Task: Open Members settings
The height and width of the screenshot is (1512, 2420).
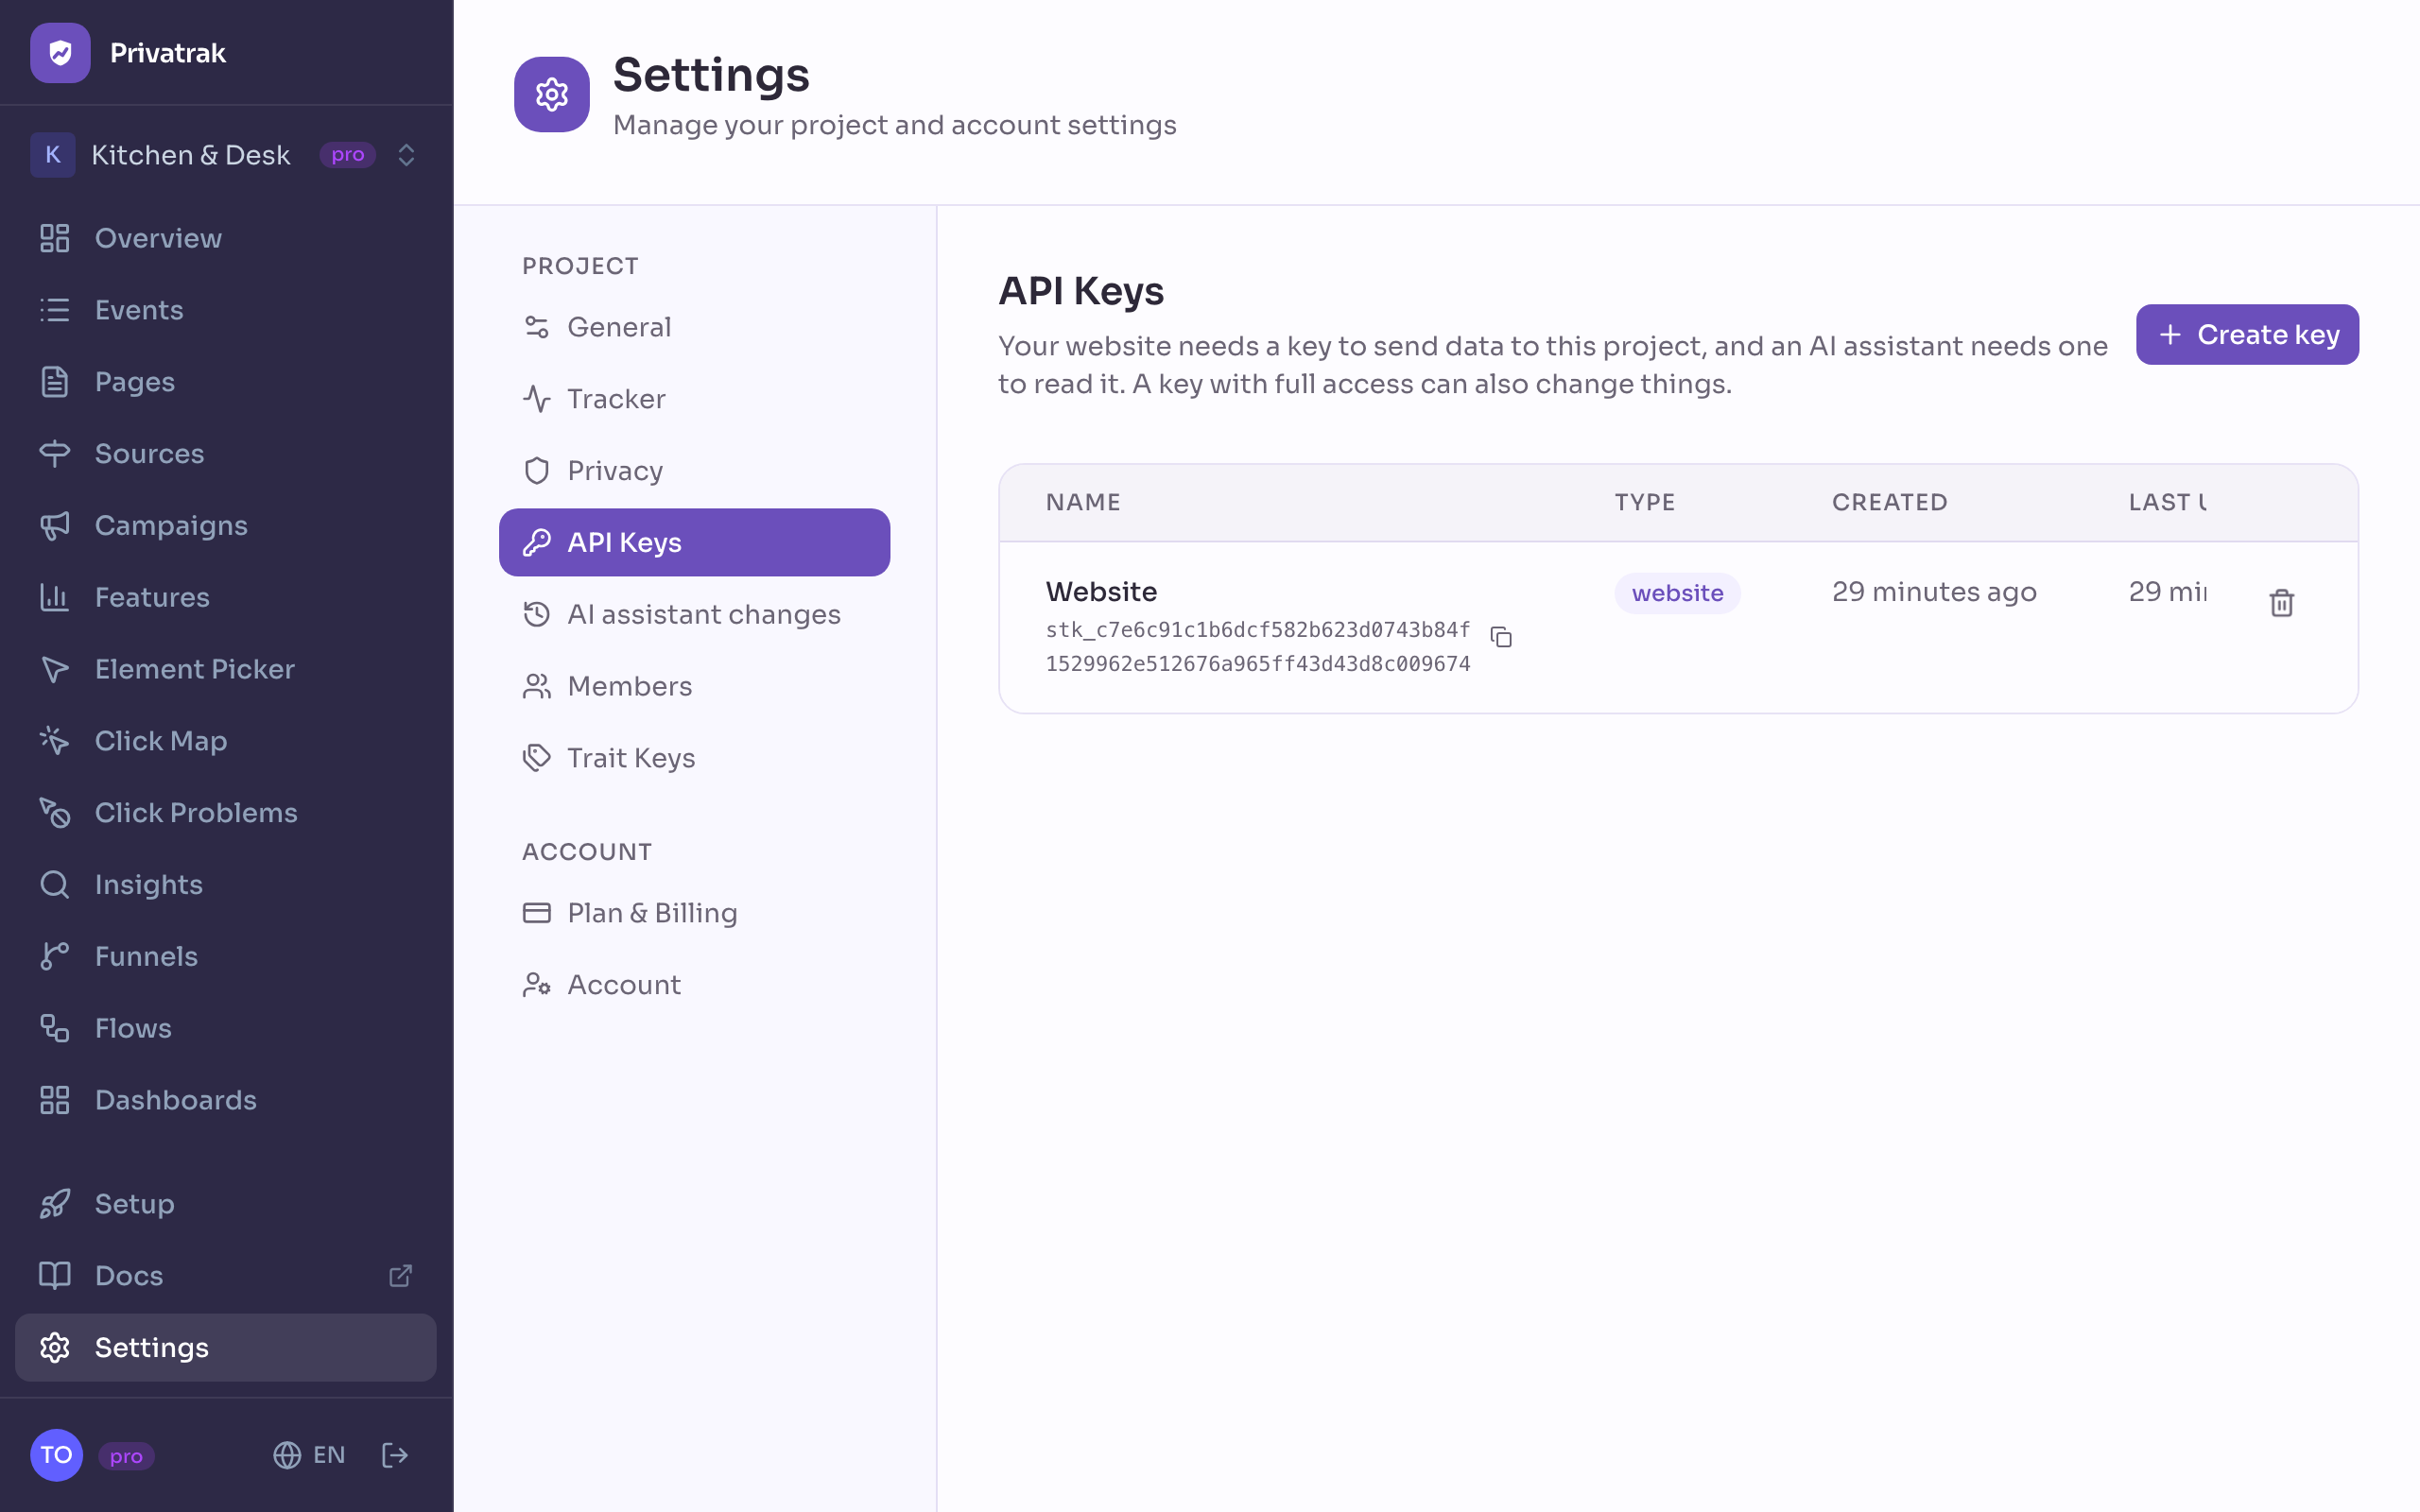Action: pos(694,686)
